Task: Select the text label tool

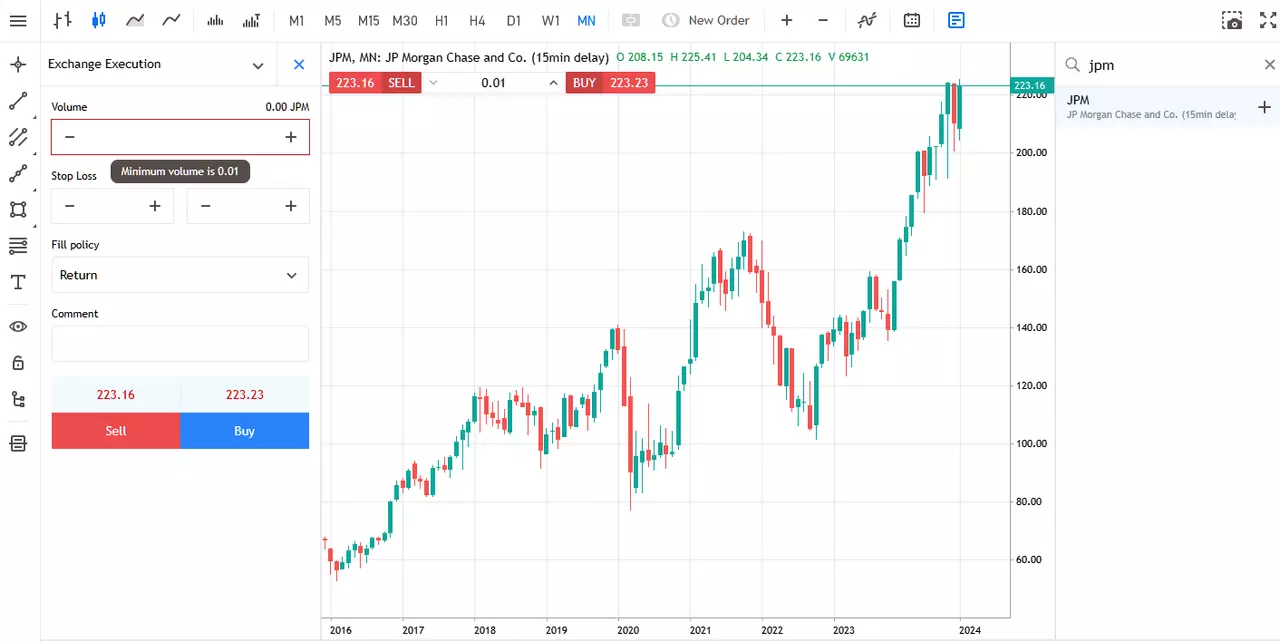Action: point(18,282)
